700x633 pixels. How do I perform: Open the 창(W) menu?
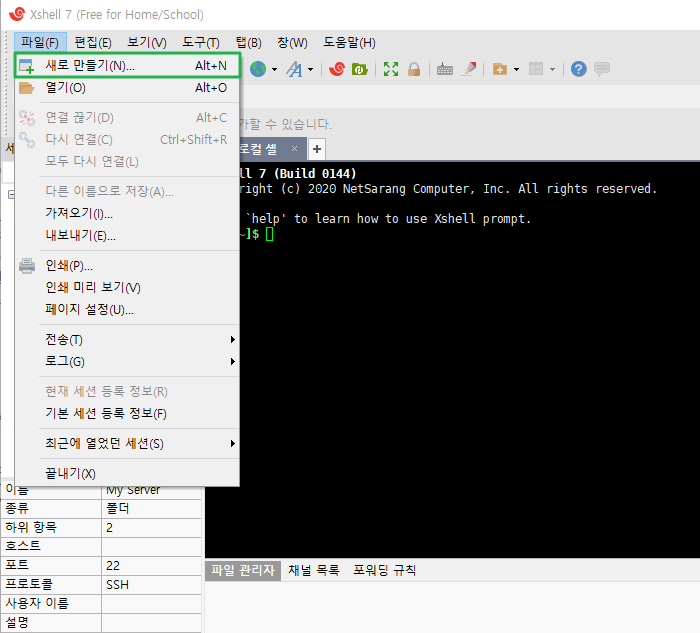[292, 43]
